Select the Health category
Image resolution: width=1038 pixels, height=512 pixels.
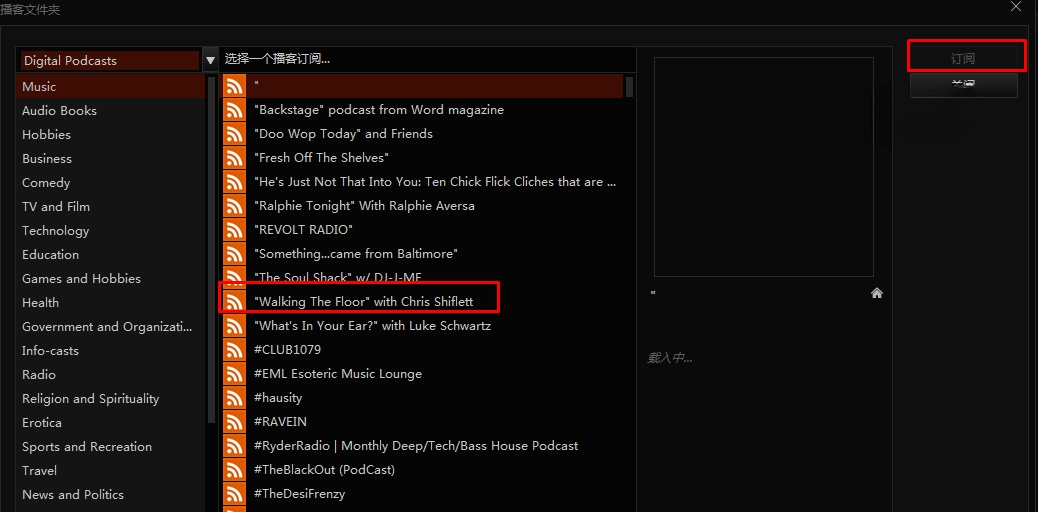point(111,303)
